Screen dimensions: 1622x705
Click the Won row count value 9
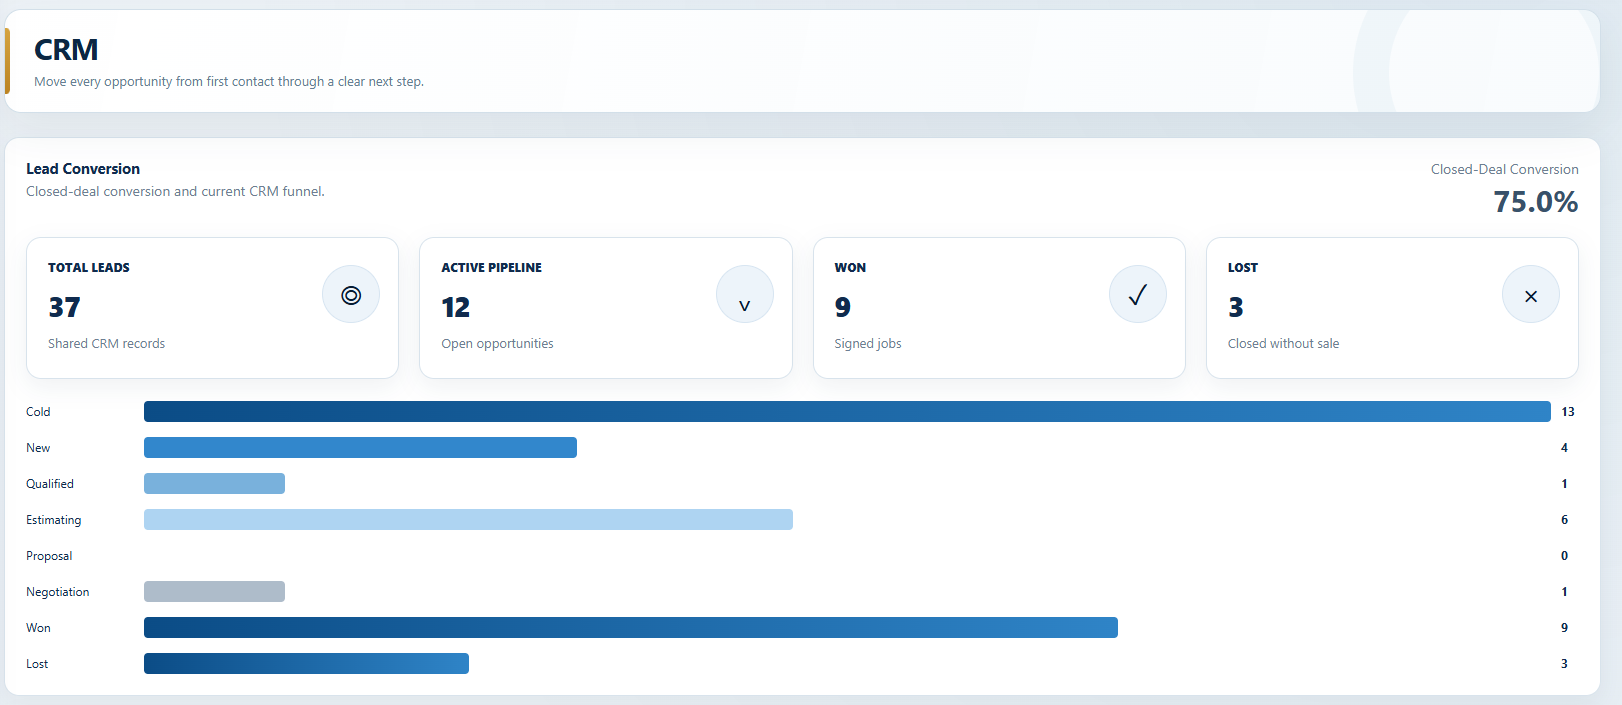tap(1565, 628)
